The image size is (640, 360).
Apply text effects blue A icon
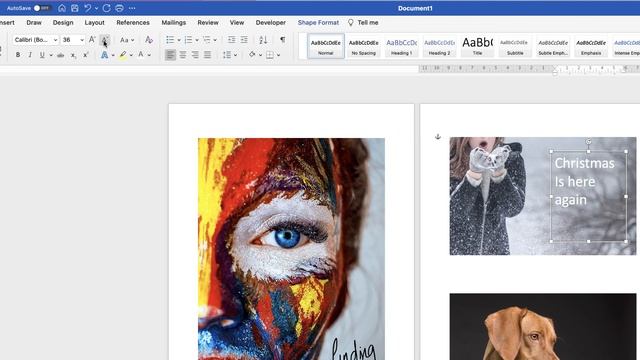[104, 55]
